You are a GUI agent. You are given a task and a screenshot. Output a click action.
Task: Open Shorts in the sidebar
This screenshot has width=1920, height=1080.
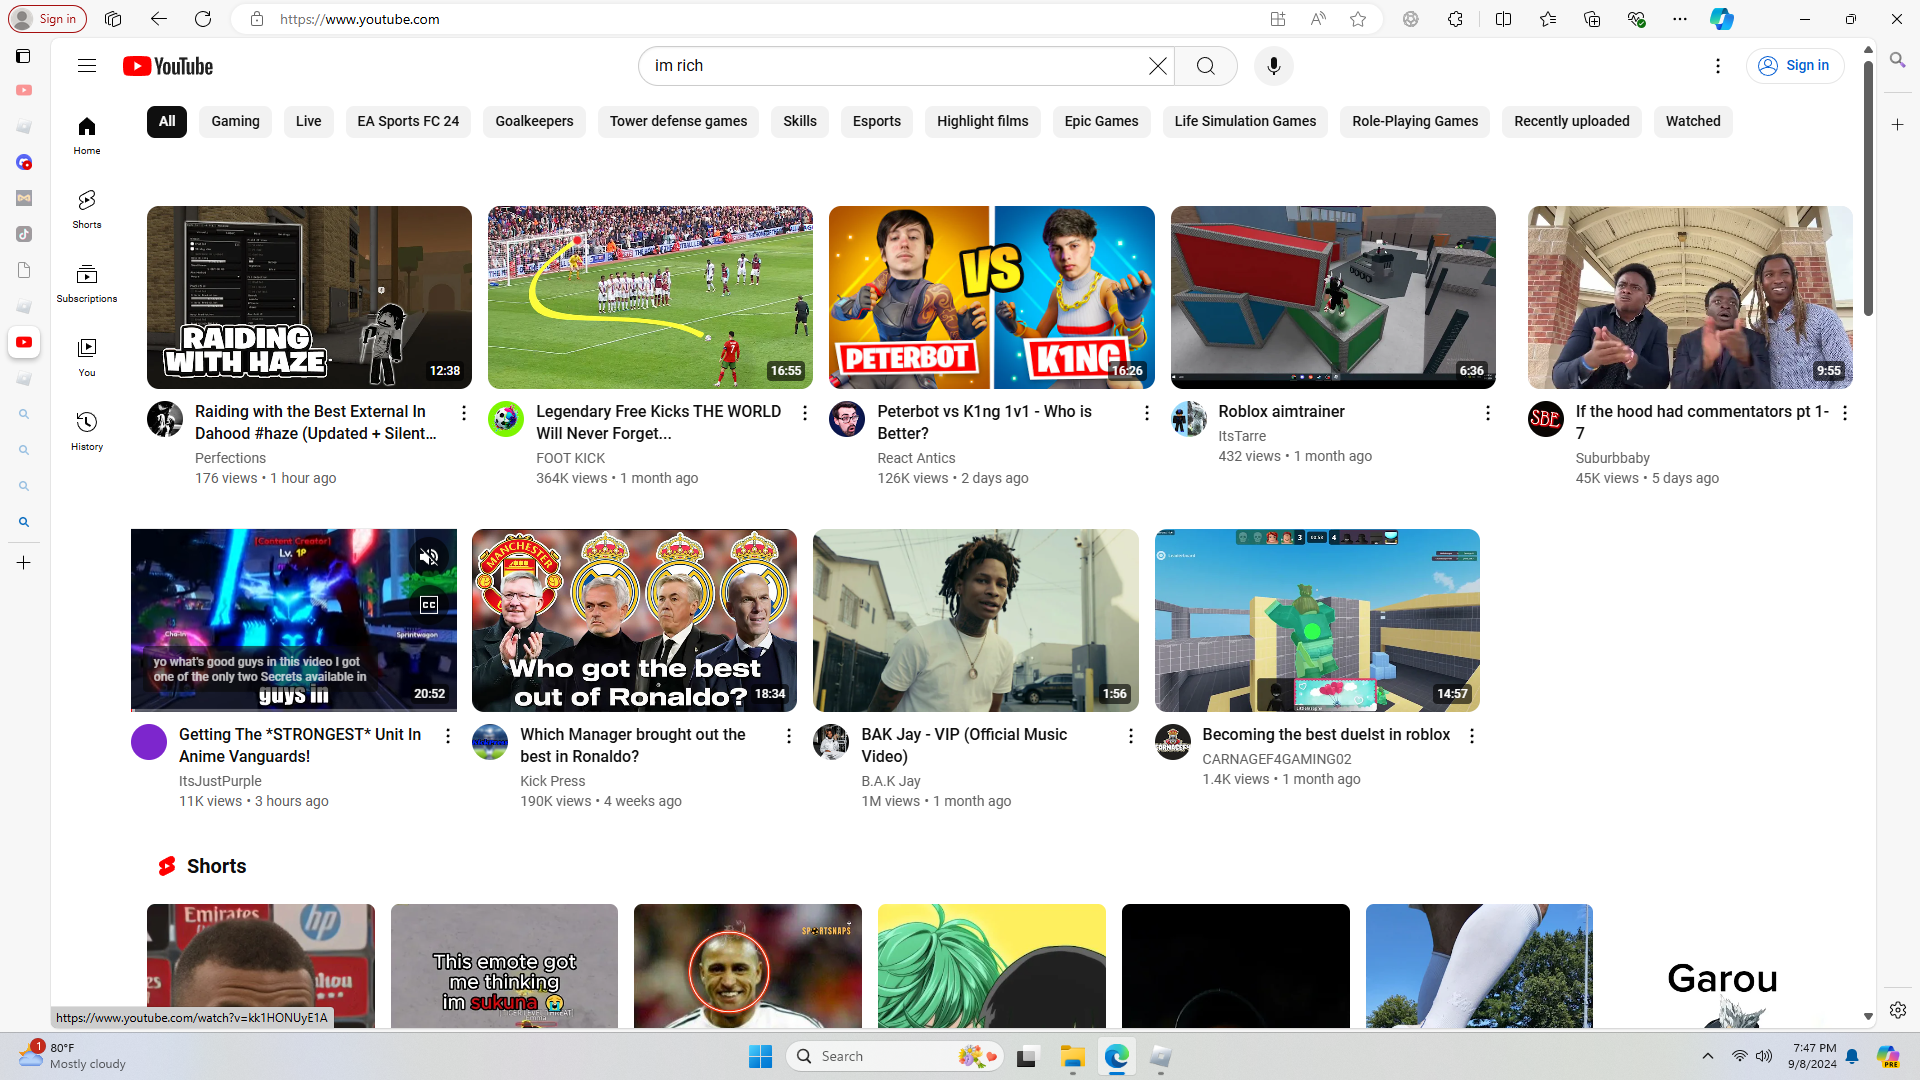(x=87, y=208)
